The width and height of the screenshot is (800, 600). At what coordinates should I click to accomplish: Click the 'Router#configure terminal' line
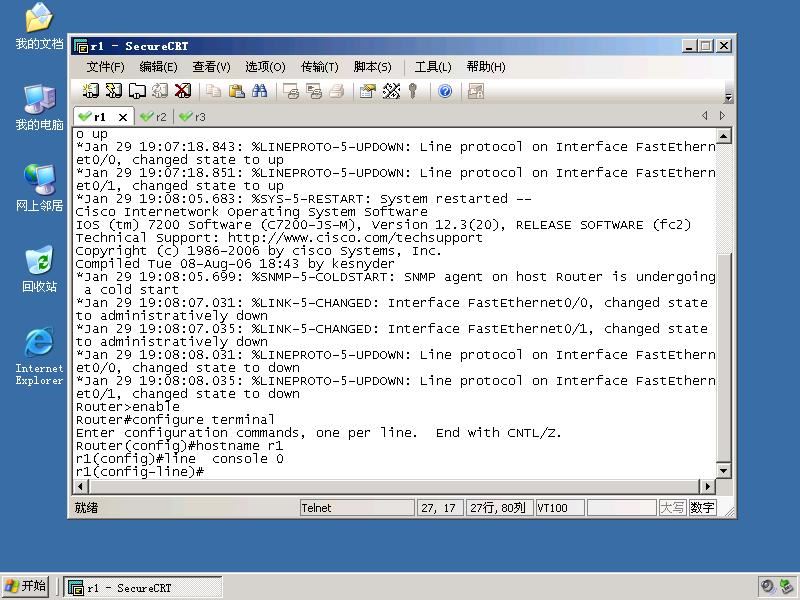(175, 420)
